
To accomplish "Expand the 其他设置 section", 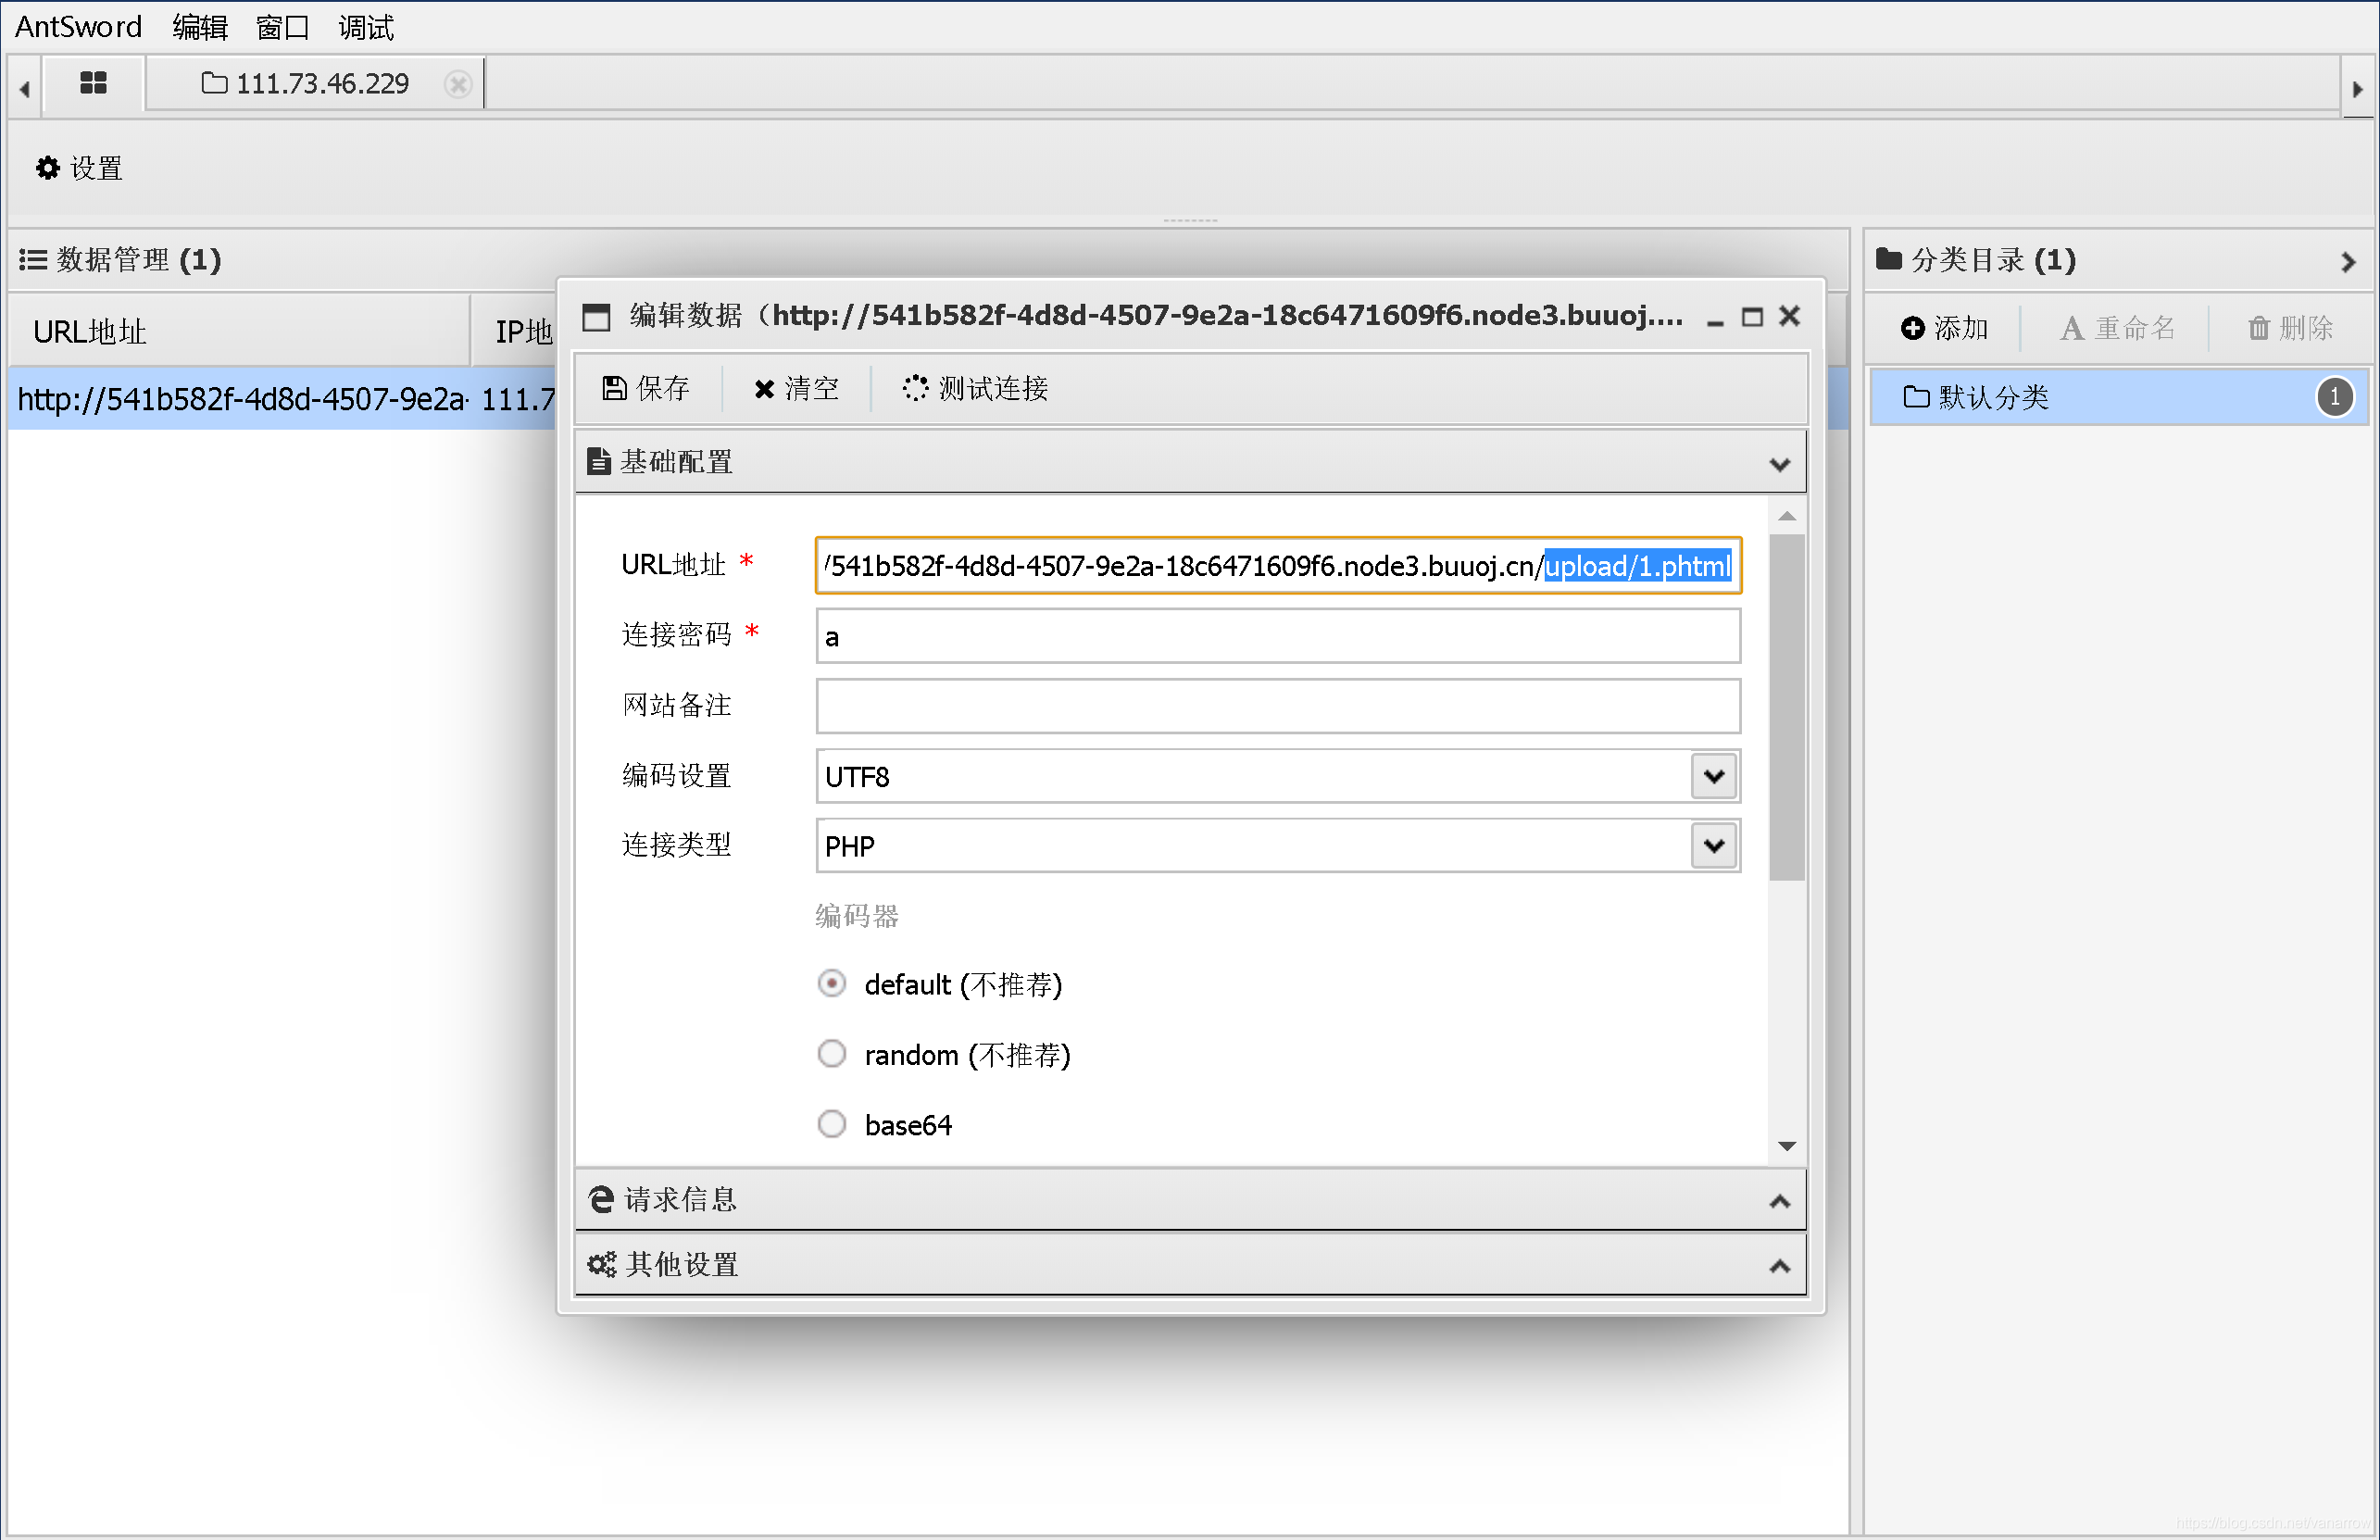I will 1190,1265.
